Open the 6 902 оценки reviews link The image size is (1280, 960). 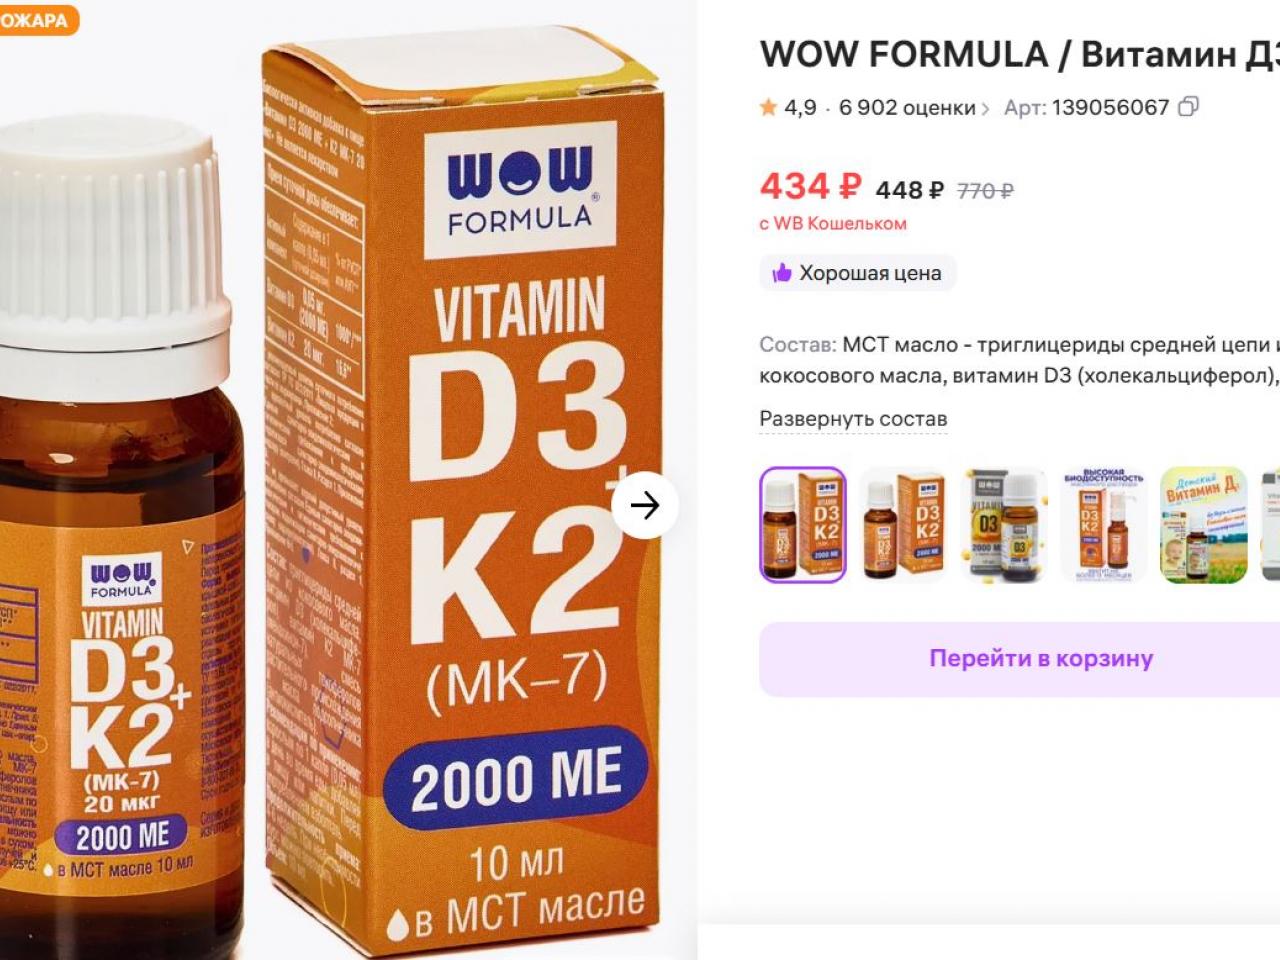tap(907, 107)
